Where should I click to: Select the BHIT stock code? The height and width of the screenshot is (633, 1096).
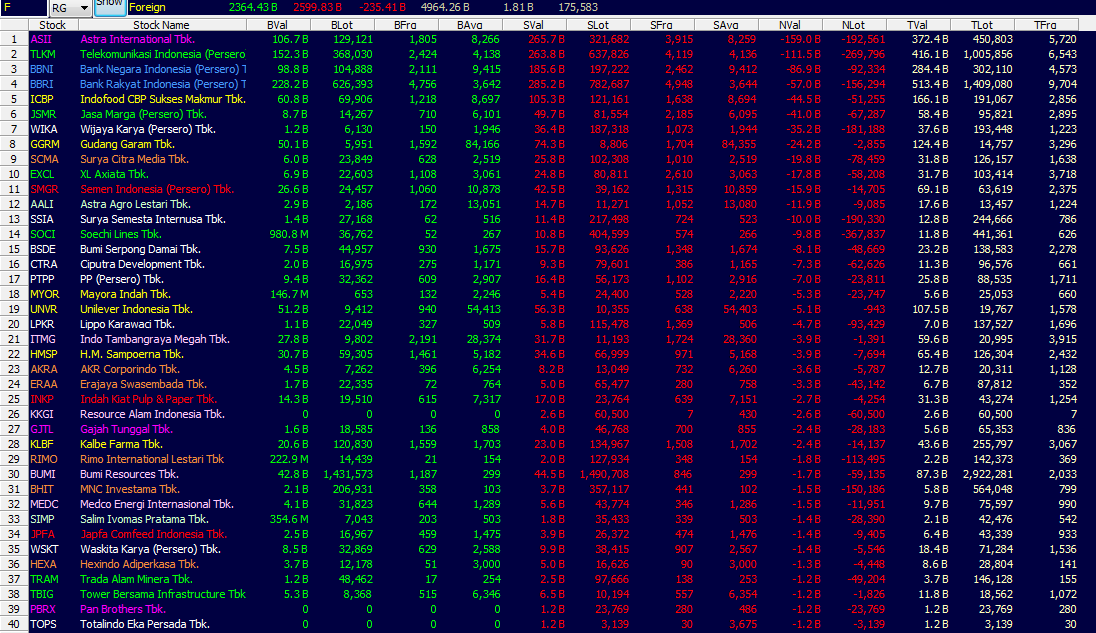tap(42, 490)
